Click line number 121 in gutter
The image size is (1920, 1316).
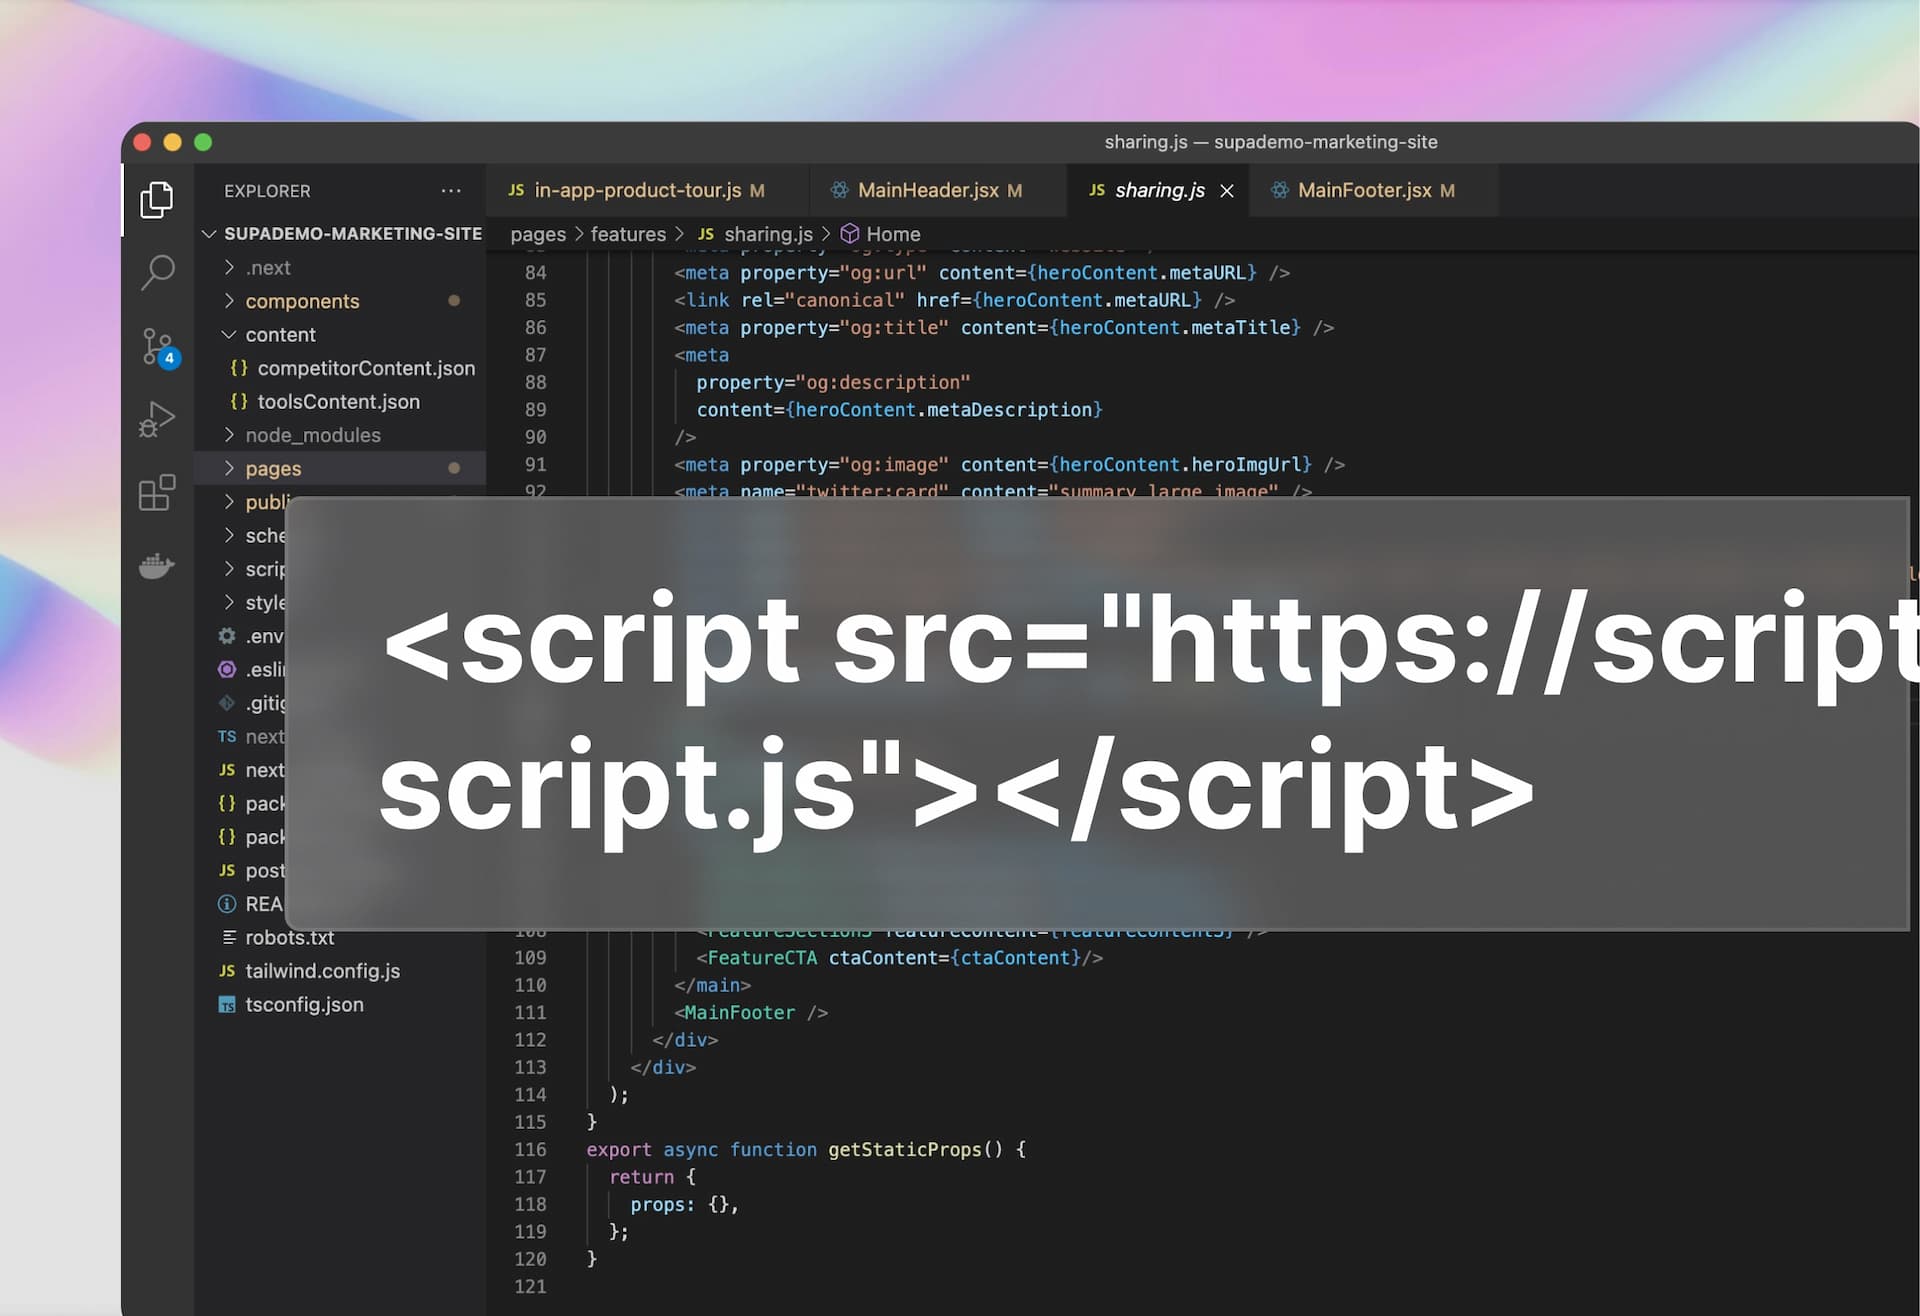pyautogui.click(x=530, y=1287)
